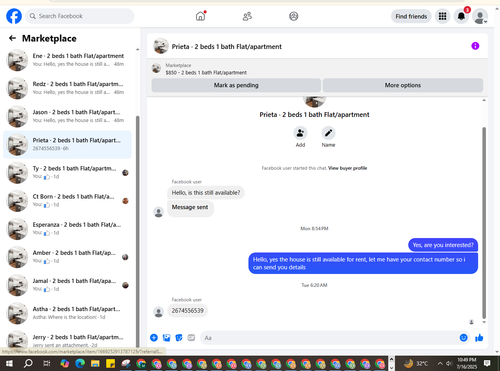Viewport: 500px width, 371px height.
Task: Open the taskbar clock and date
Action: 467,363
